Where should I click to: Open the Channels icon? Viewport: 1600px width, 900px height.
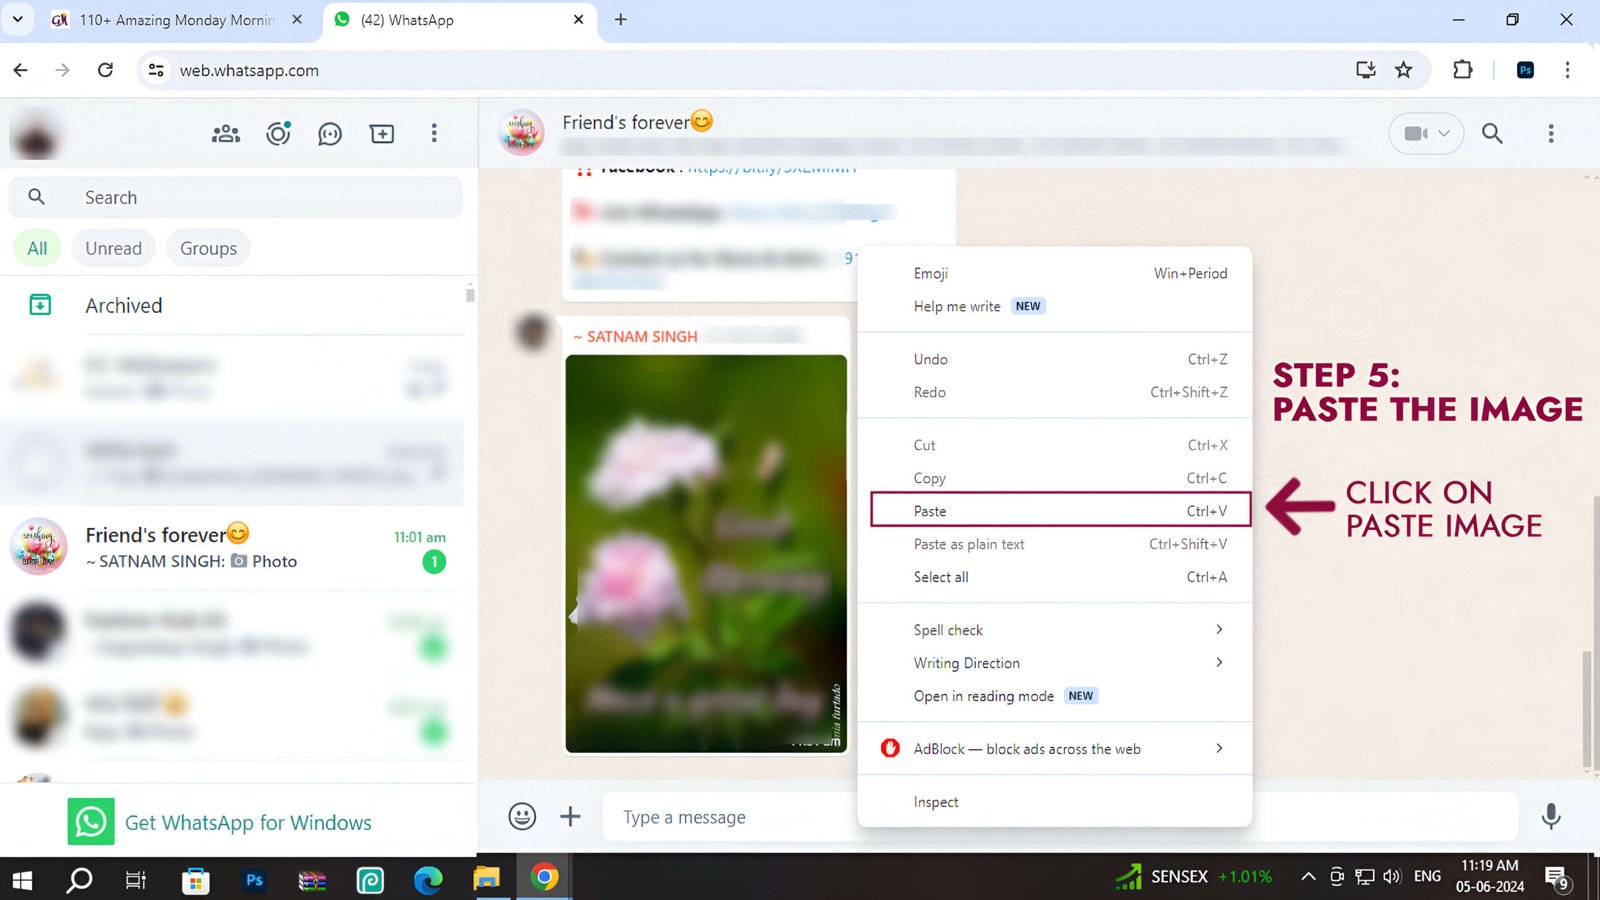pos(330,134)
